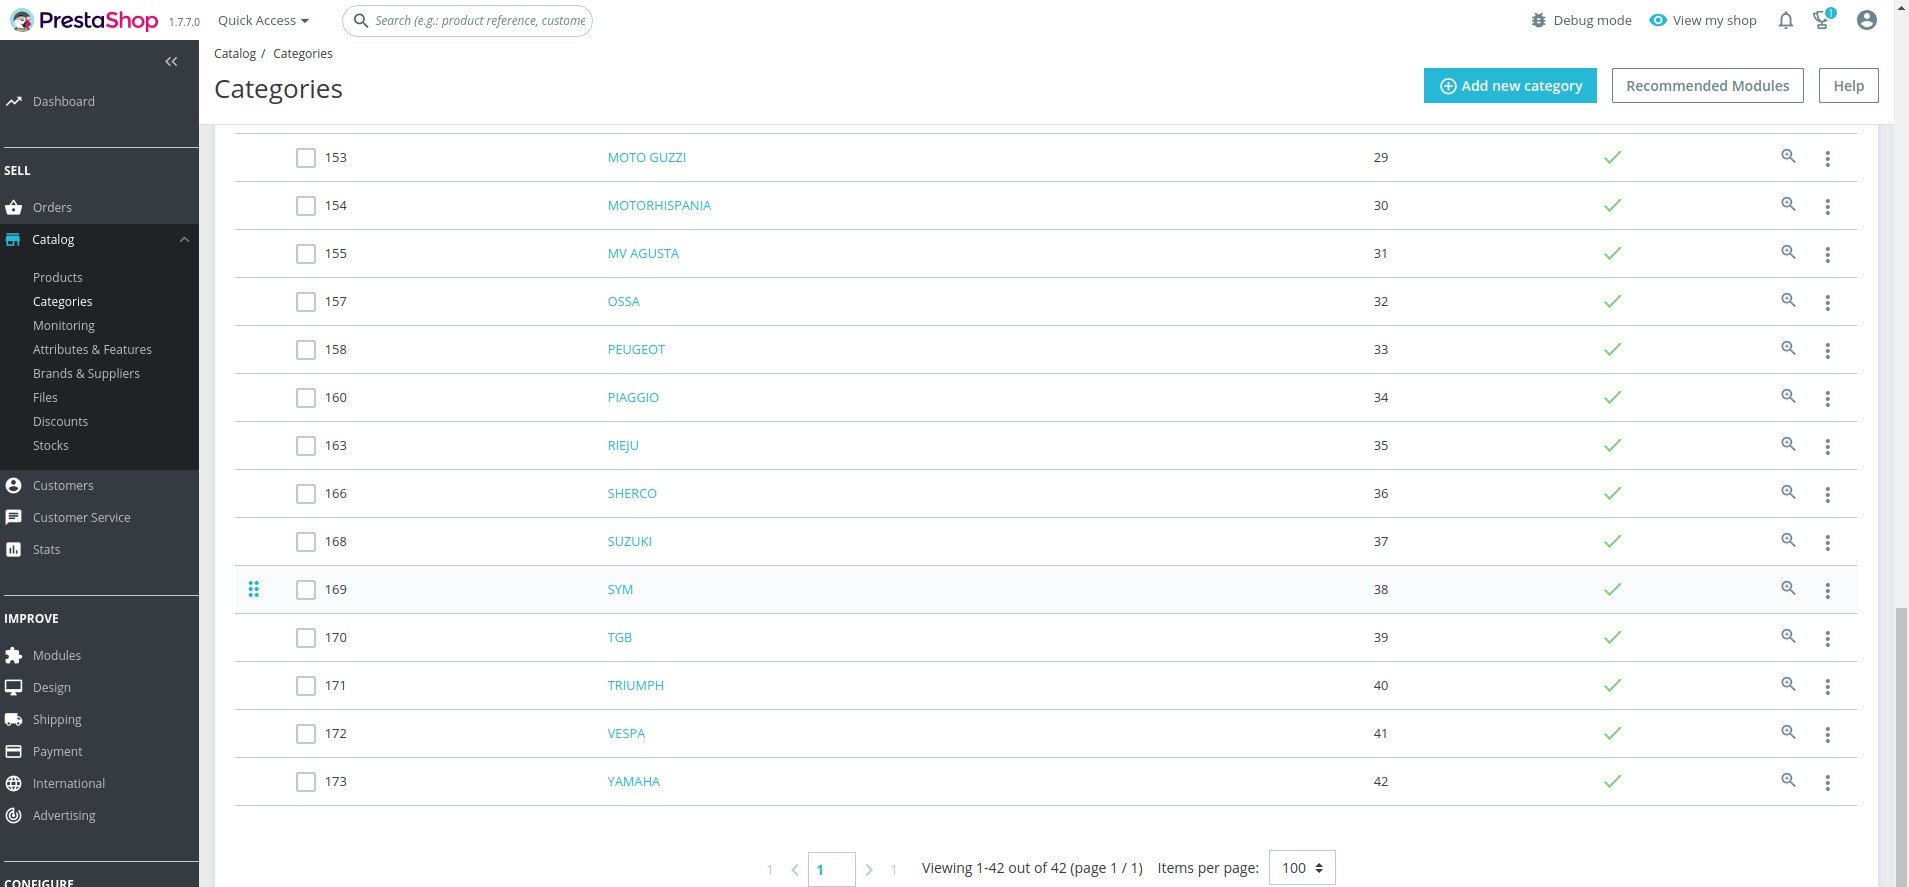Screen dimensions: 1909x887
Task: Open Attributes & Features submenu item
Action: click(x=92, y=349)
